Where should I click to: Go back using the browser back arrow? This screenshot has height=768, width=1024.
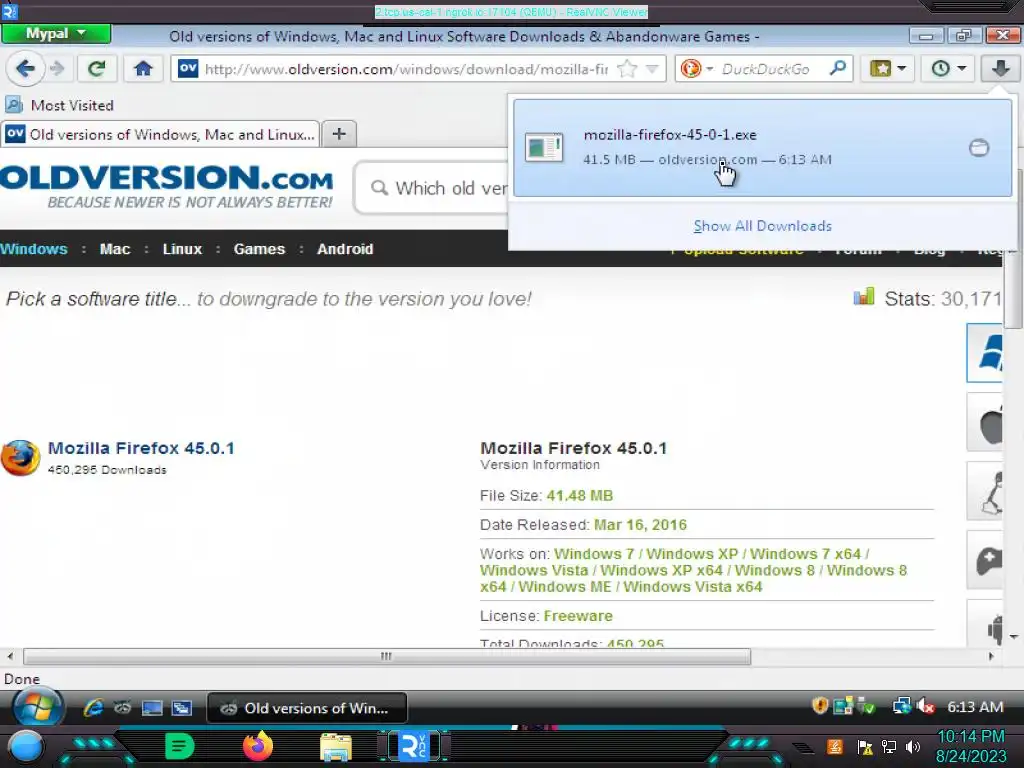pyautogui.click(x=25, y=68)
